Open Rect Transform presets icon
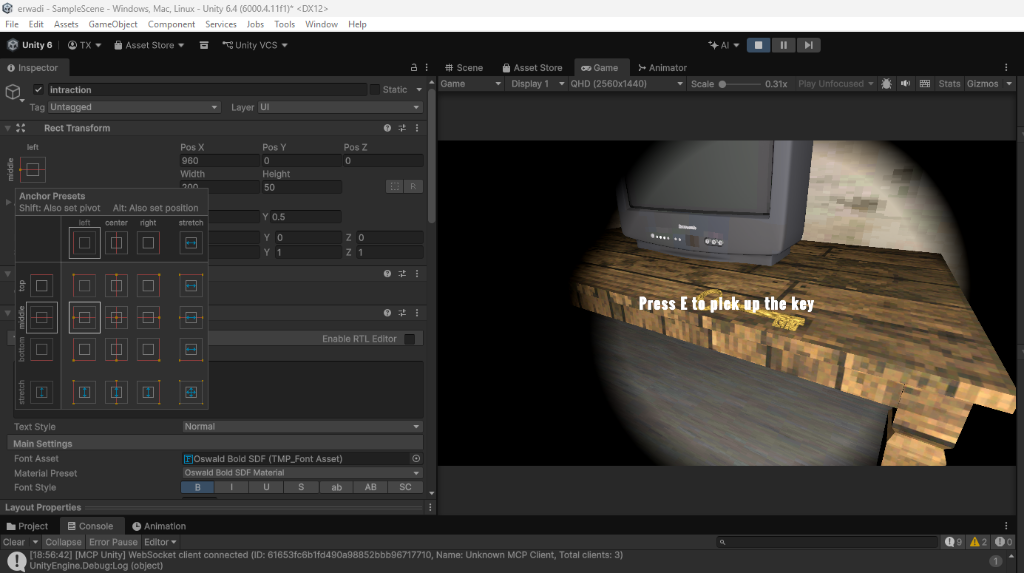The width and height of the screenshot is (1024, 573). [x=402, y=128]
